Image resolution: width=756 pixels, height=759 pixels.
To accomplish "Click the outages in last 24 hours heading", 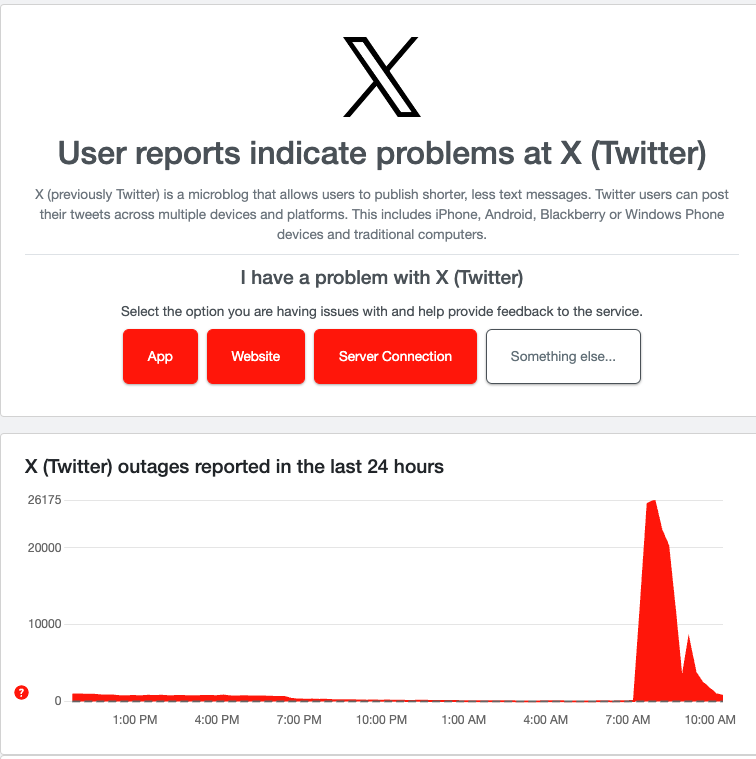I will pos(234,467).
